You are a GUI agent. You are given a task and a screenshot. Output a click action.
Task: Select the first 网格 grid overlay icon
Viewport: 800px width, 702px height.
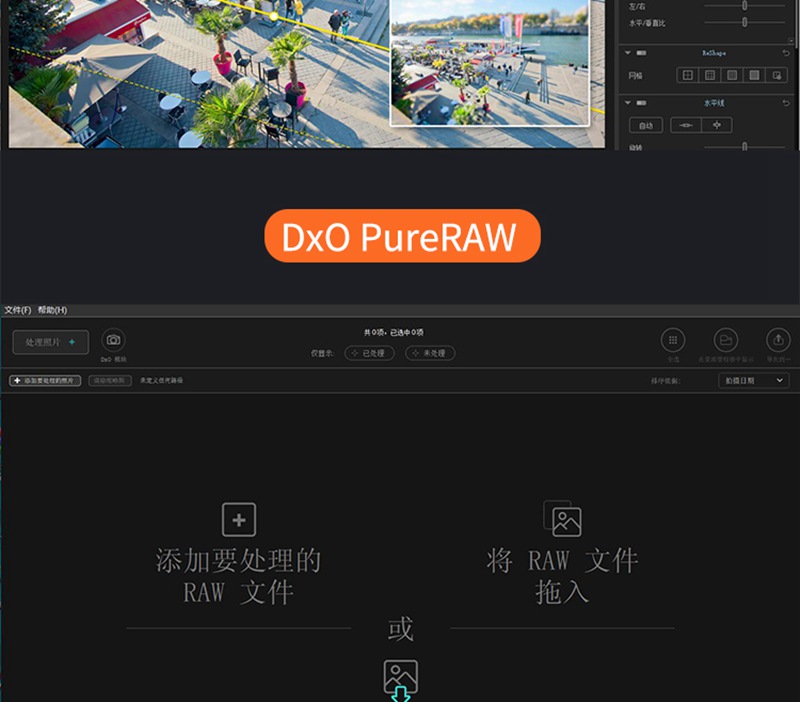pos(686,75)
